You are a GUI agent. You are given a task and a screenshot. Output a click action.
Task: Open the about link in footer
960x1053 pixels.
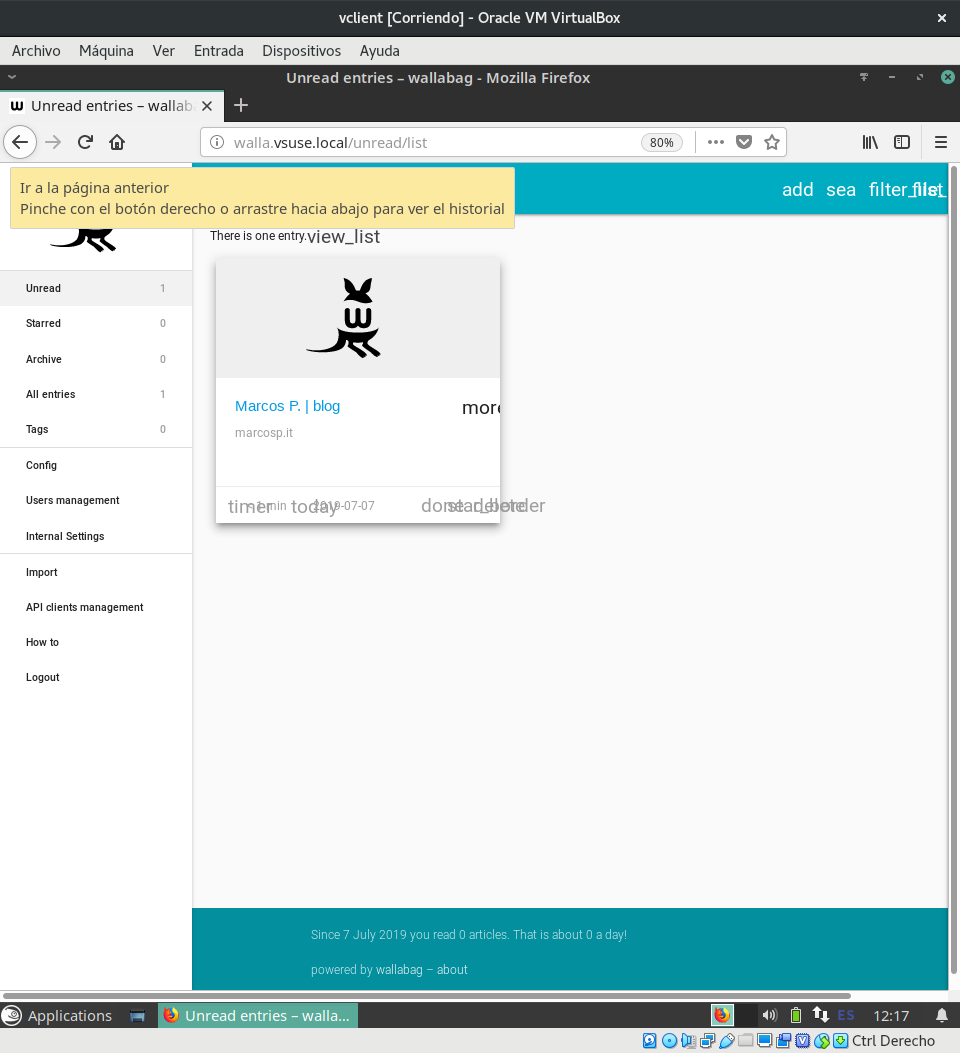point(452,970)
